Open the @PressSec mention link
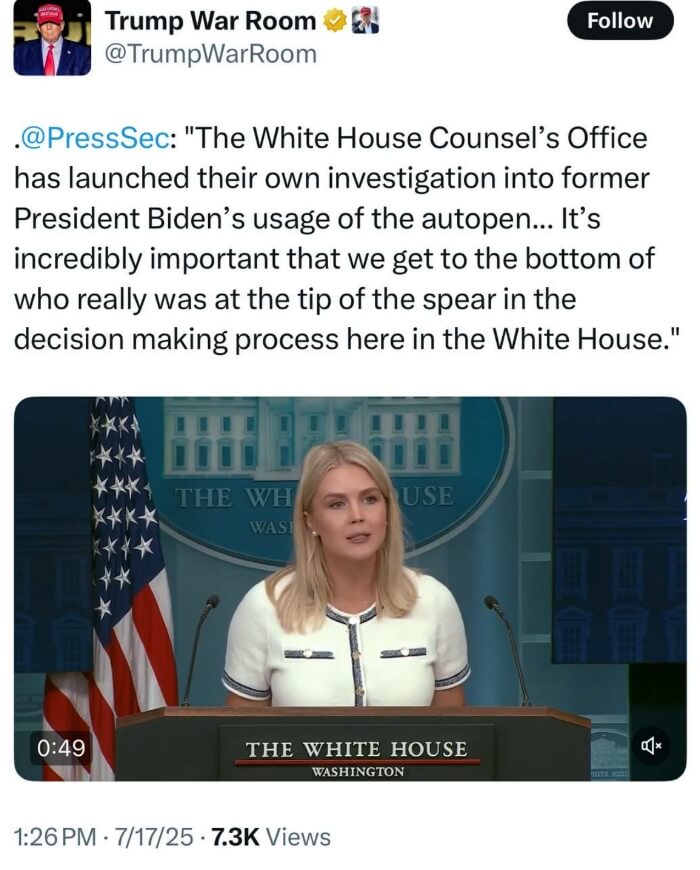Image resolution: width=700 pixels, height=870 pixels. 95,138
